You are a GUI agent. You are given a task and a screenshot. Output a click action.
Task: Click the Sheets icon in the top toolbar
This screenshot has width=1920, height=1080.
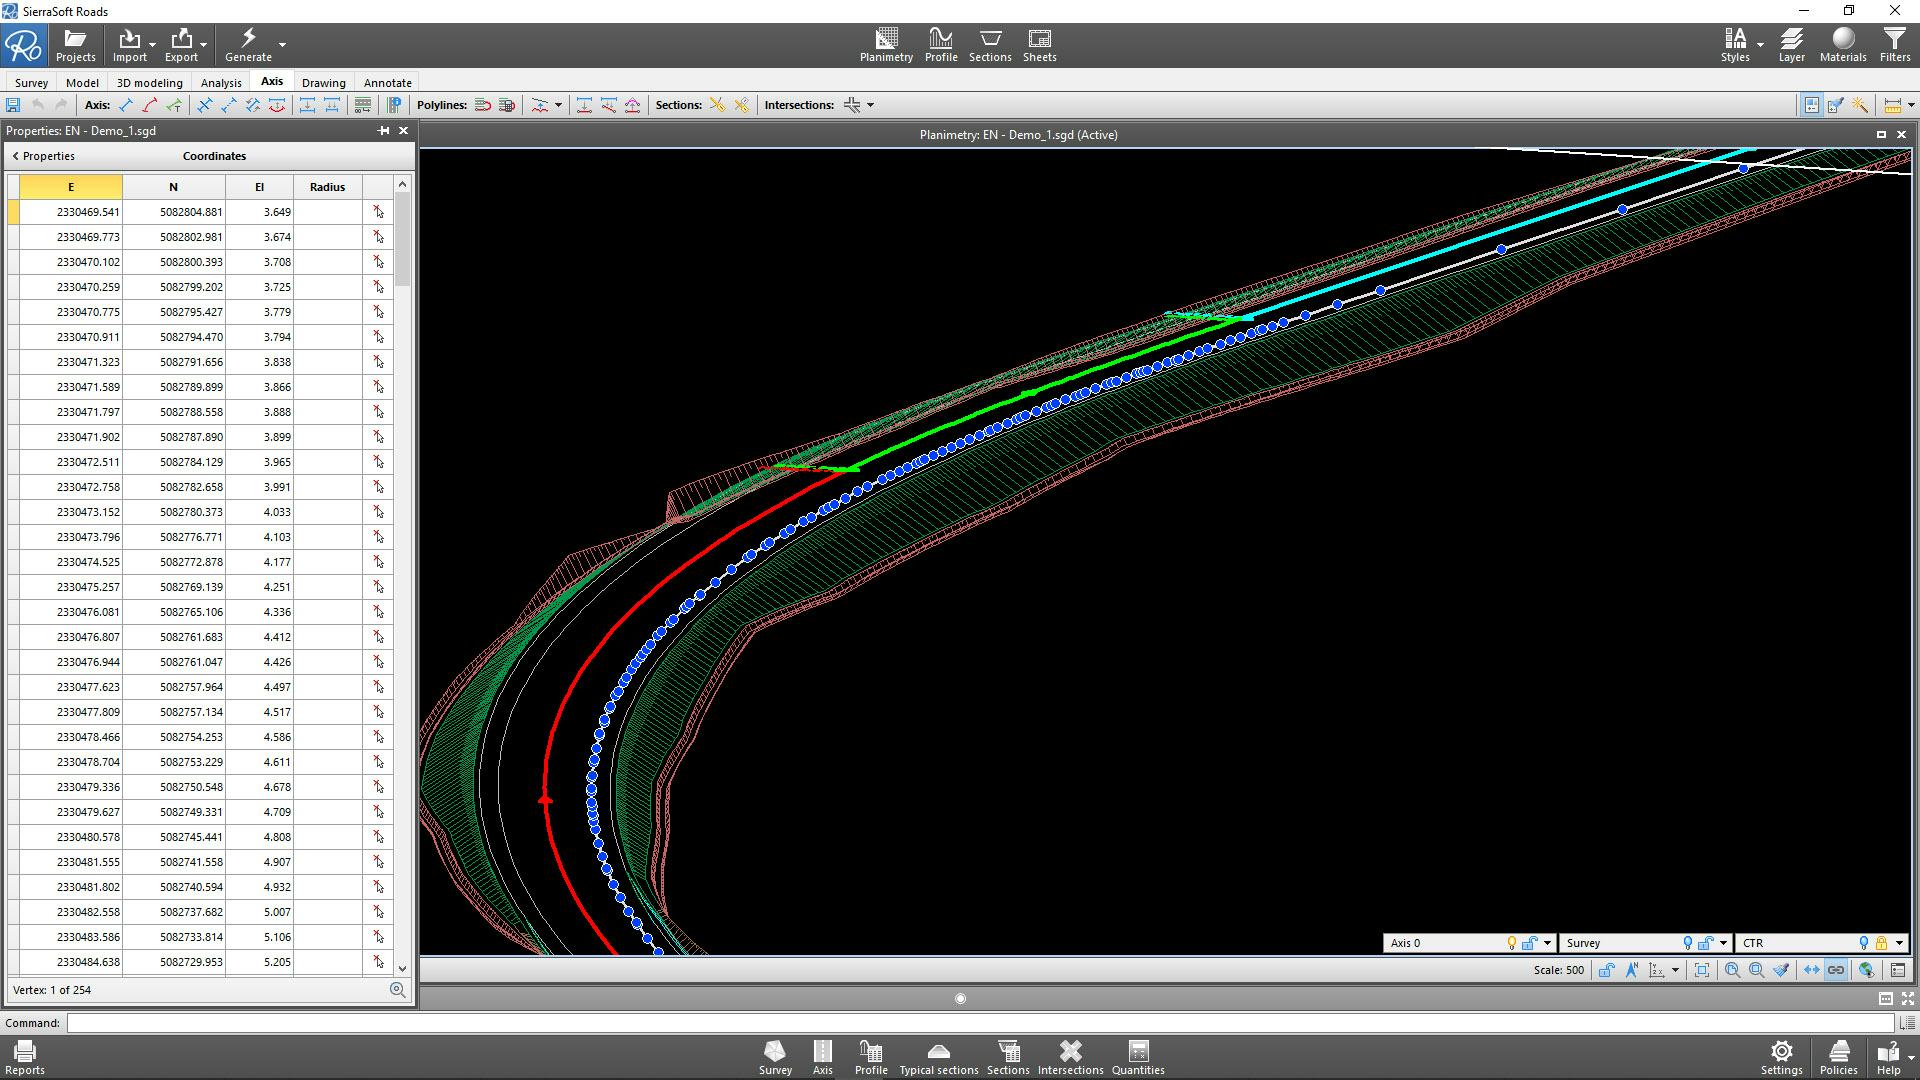coord(1039,45)
